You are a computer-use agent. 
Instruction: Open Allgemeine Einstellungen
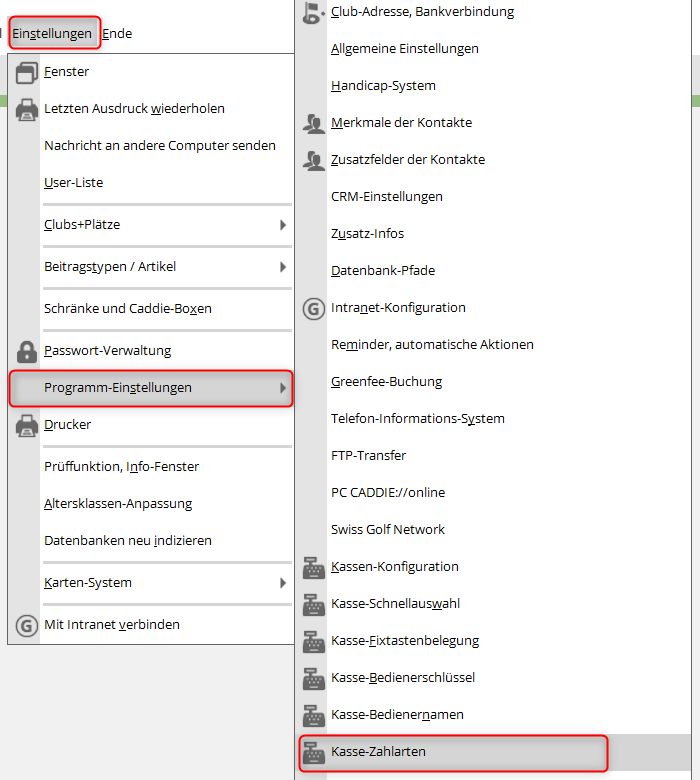click(404, 49)
